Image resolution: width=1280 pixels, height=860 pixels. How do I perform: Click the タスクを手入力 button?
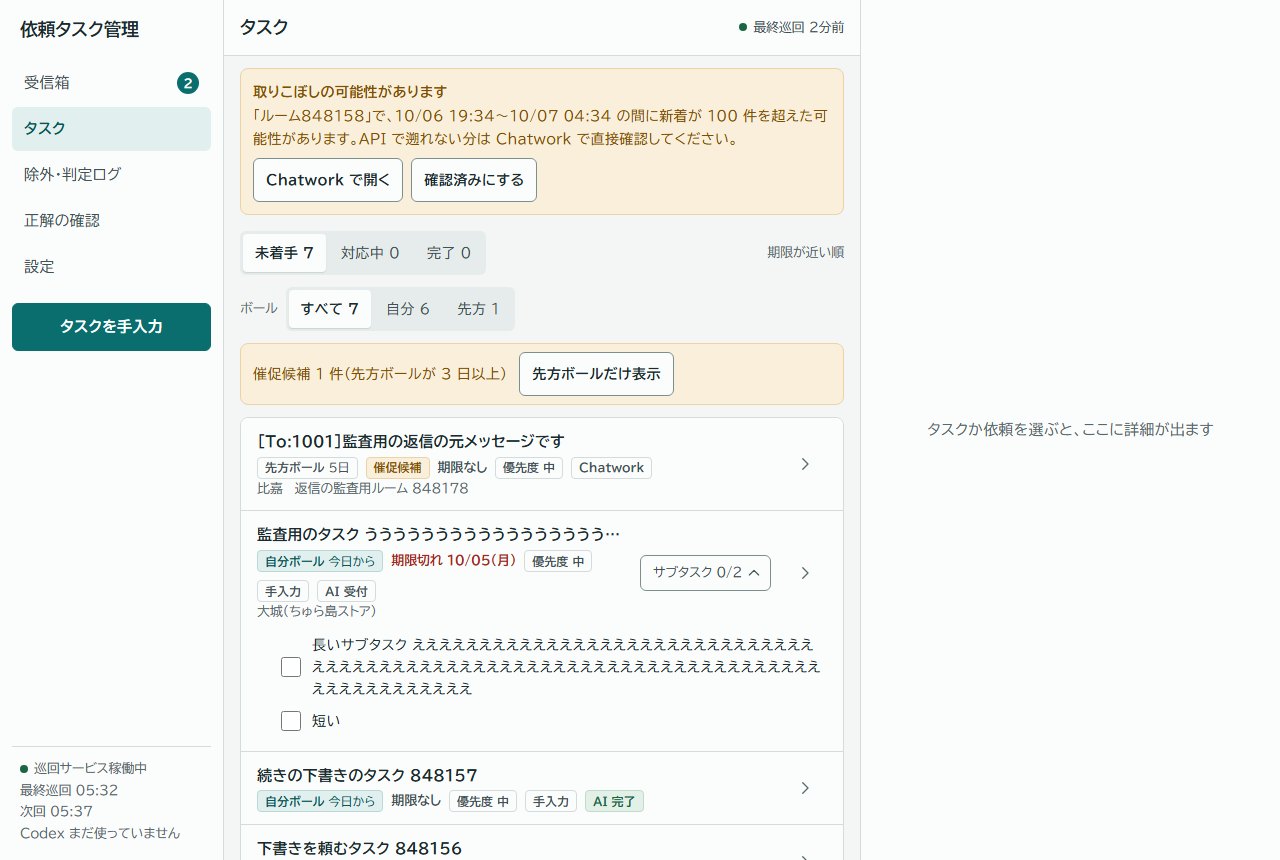pyautogui.click(x=111, y=327)
